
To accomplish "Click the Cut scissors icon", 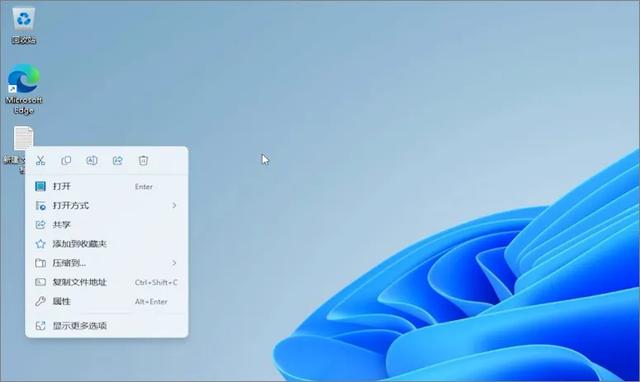I will coord(40,160).
